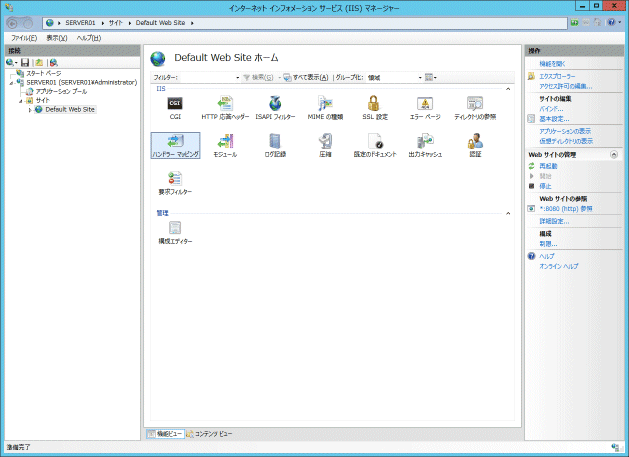Click the バインド... action link
629x457 pixels.
(x=551, y=109)
